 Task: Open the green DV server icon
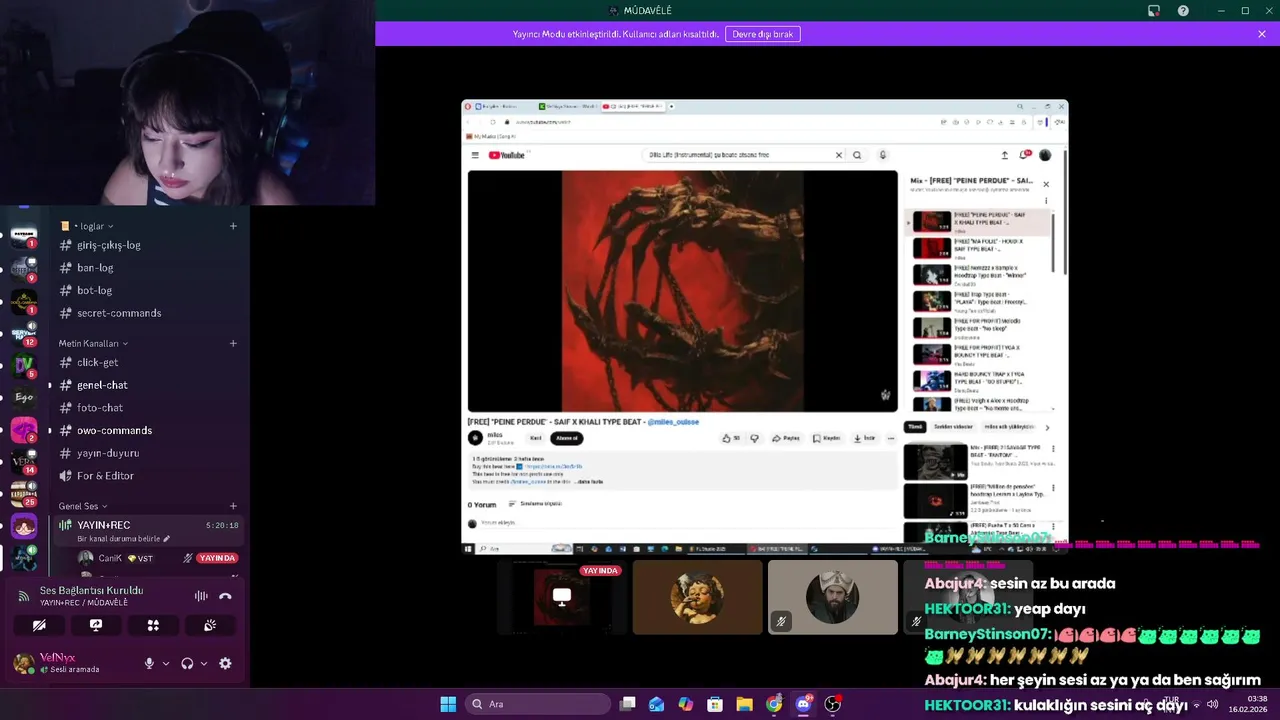24,364
